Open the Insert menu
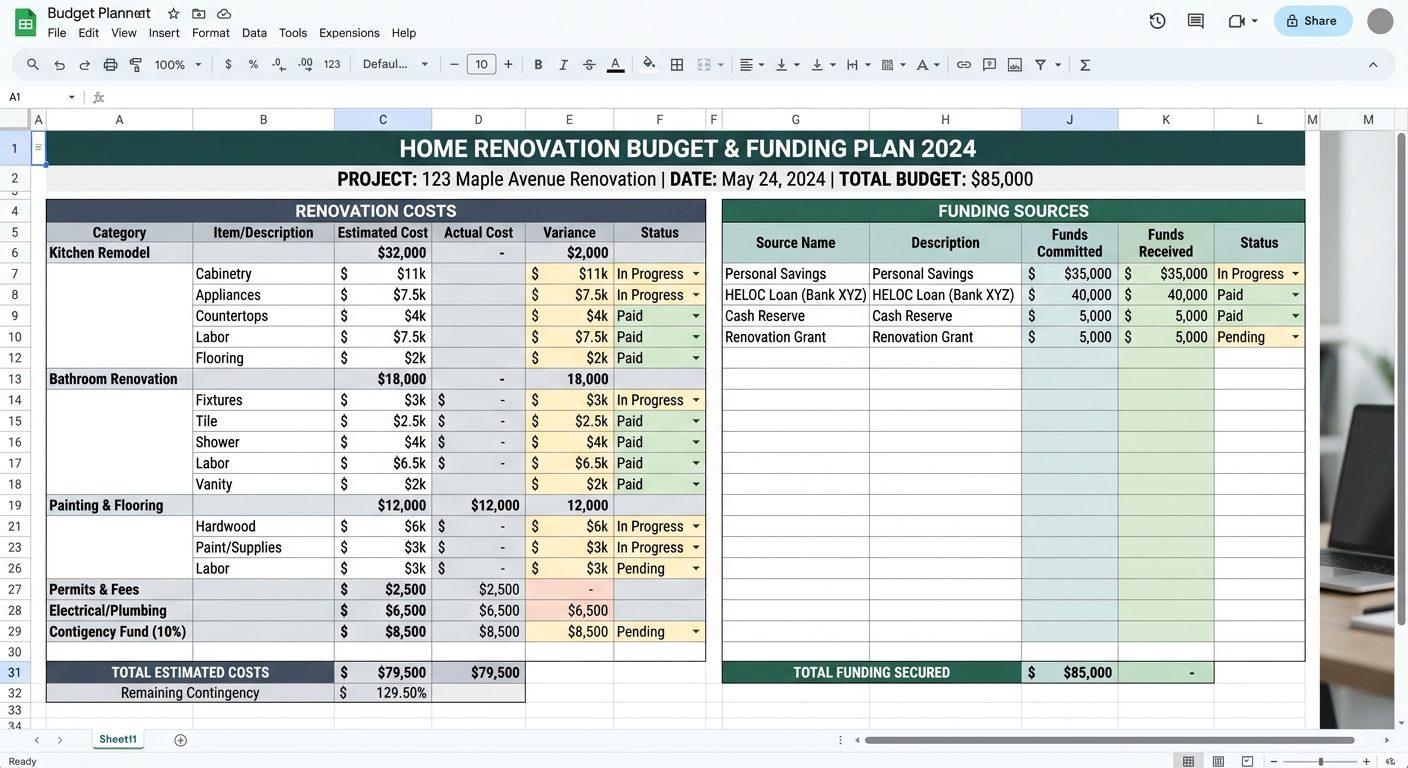 point(164,33)
